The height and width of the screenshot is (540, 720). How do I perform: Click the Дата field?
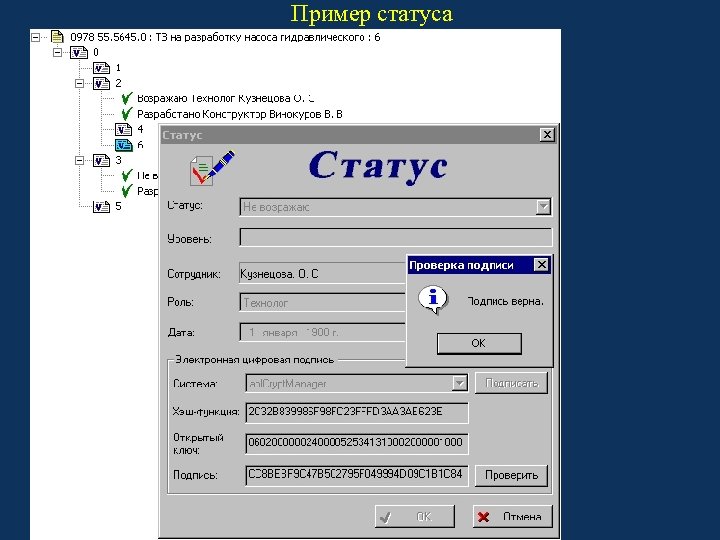click(322, 332)
